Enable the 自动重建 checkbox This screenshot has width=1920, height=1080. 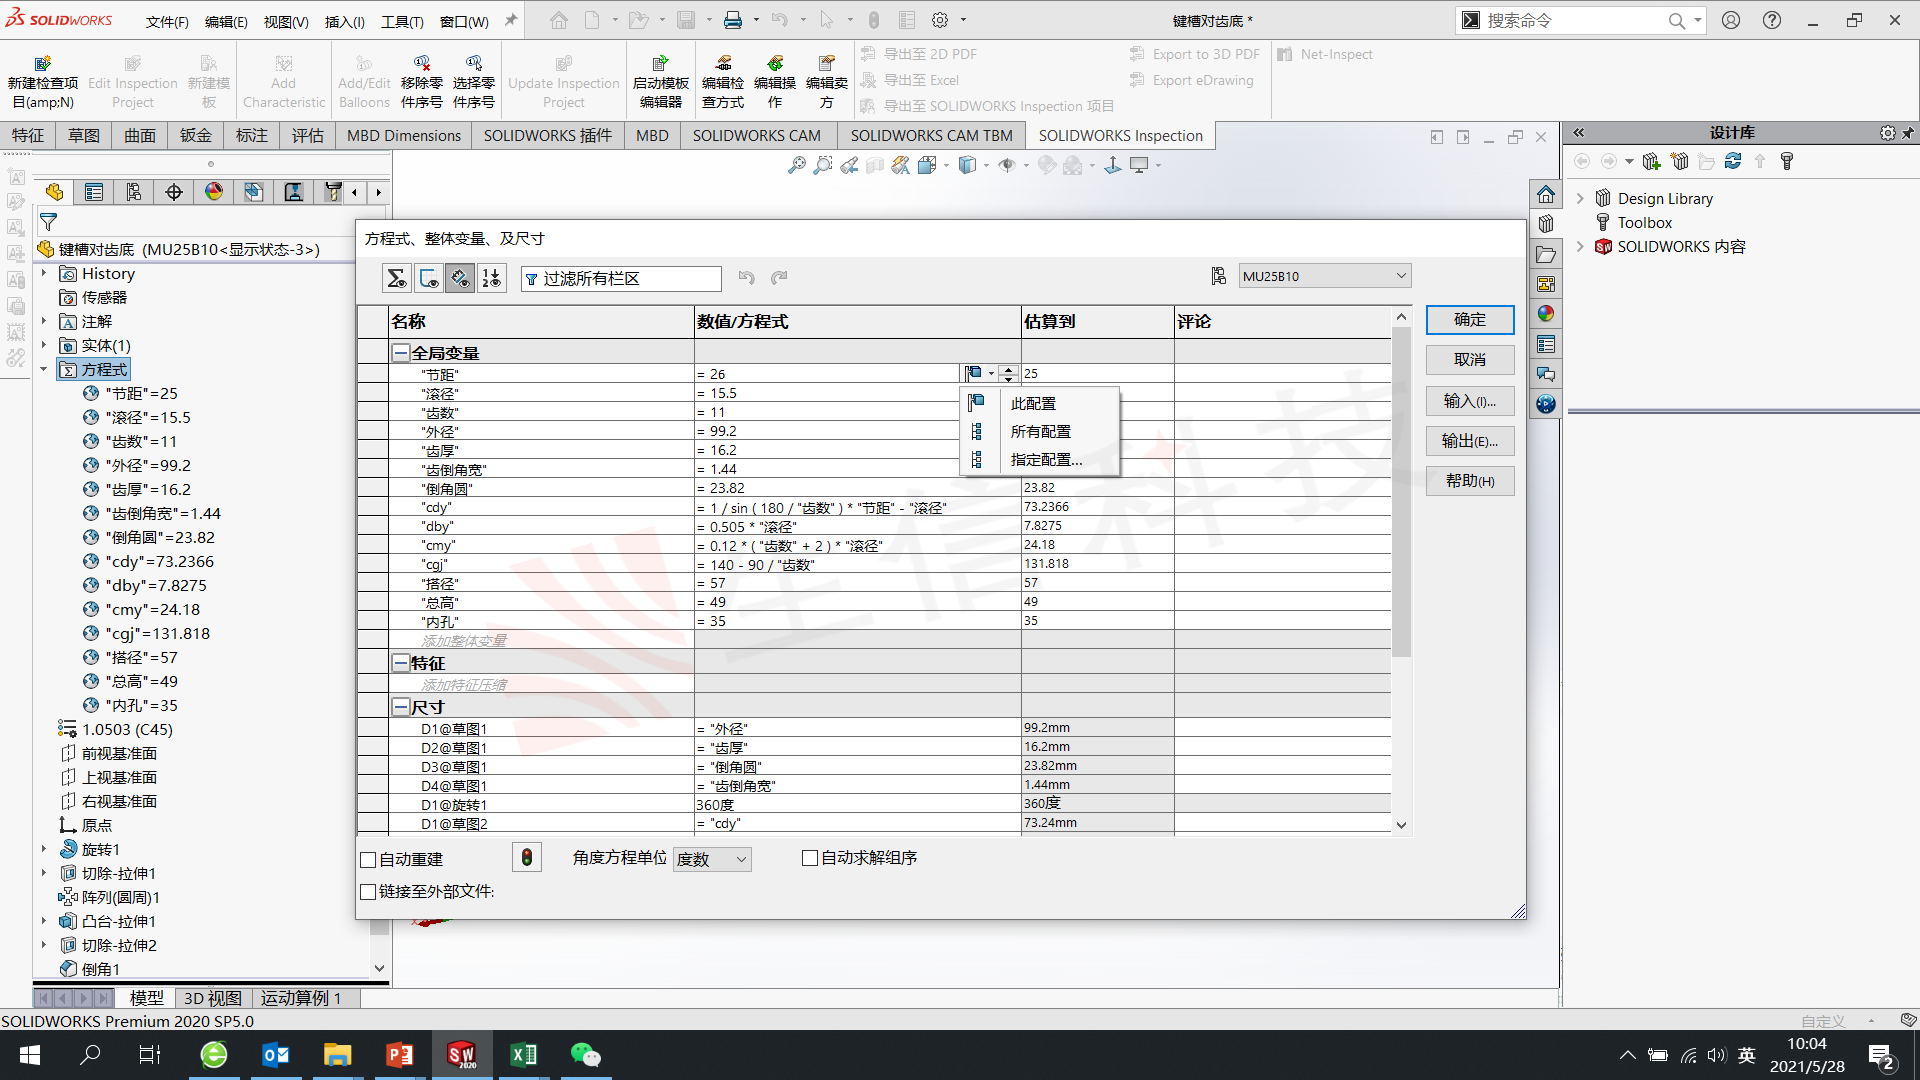pyautogui.click(x=368, y=860)
